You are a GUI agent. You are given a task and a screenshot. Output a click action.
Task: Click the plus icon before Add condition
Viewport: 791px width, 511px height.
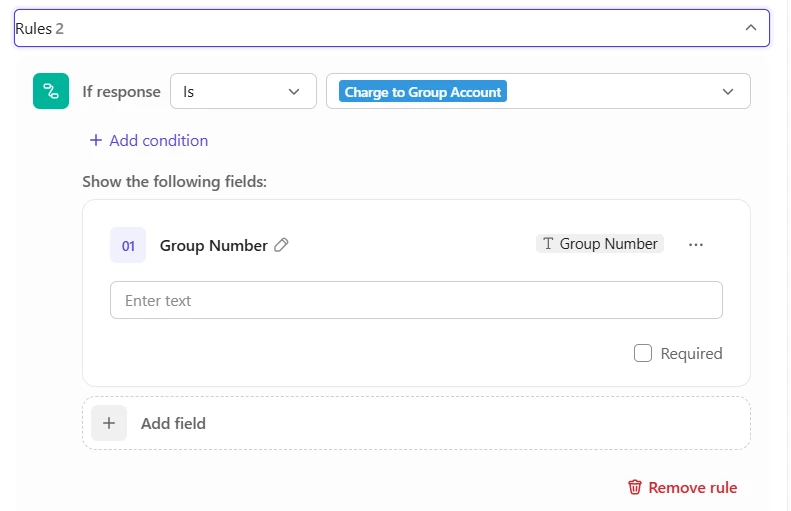tap(96, 140)
